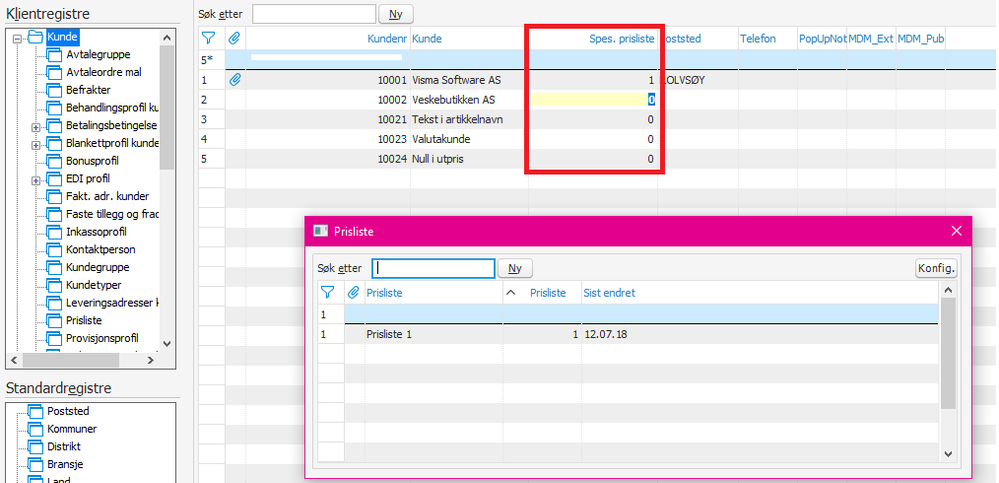Viewport: 999px width, 483px height.
Task: Select Faste tillegg og fradrag tree item
Action: (x=111, y=214)
